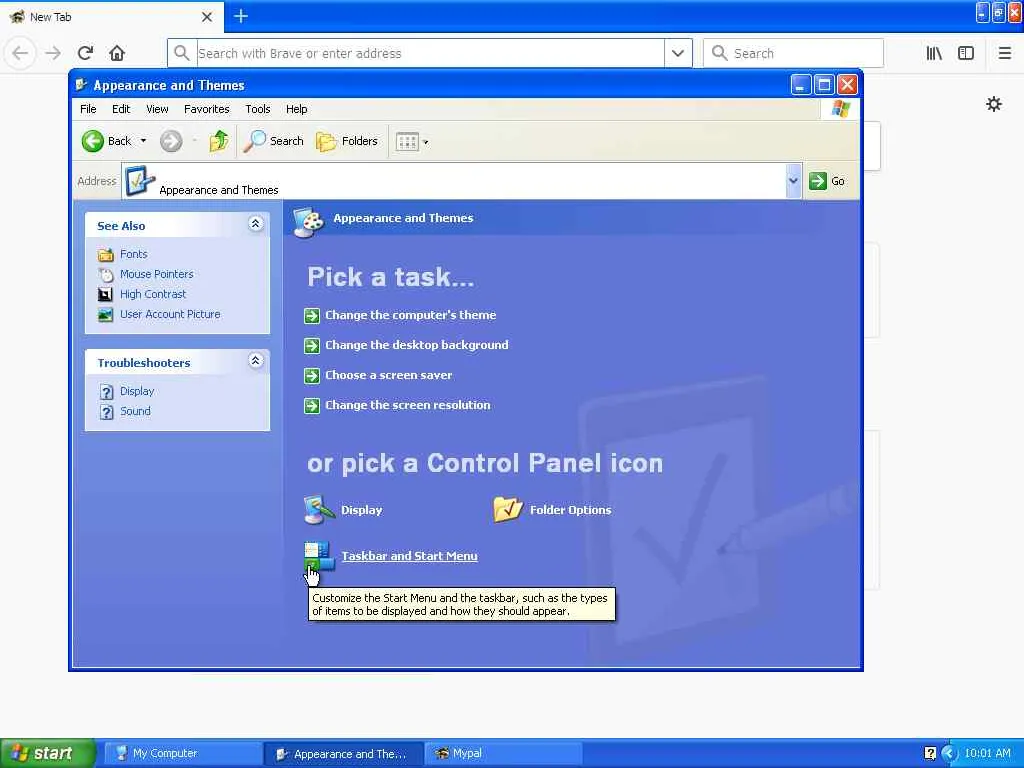Open Display control panel text link

361,510
